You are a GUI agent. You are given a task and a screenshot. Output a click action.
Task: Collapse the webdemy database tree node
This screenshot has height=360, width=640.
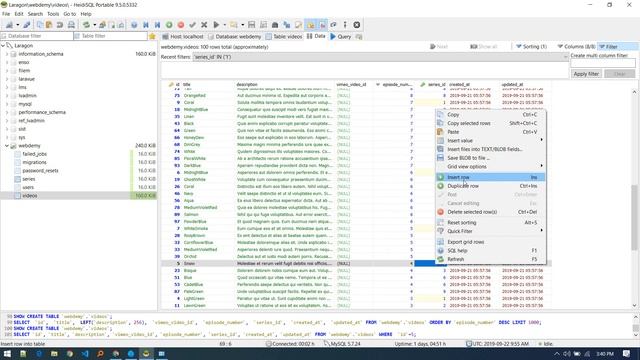7,146
